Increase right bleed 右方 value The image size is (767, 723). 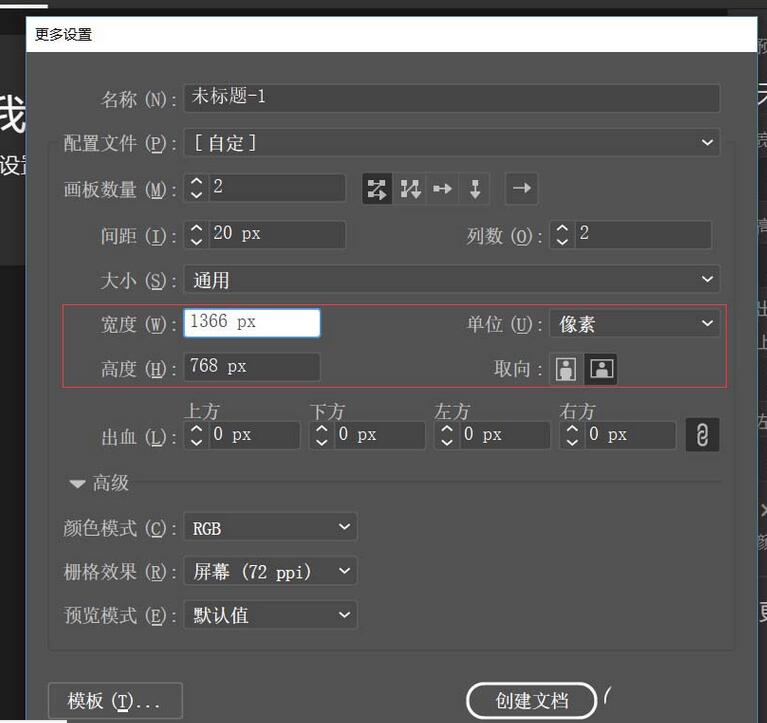pos(572,429)
